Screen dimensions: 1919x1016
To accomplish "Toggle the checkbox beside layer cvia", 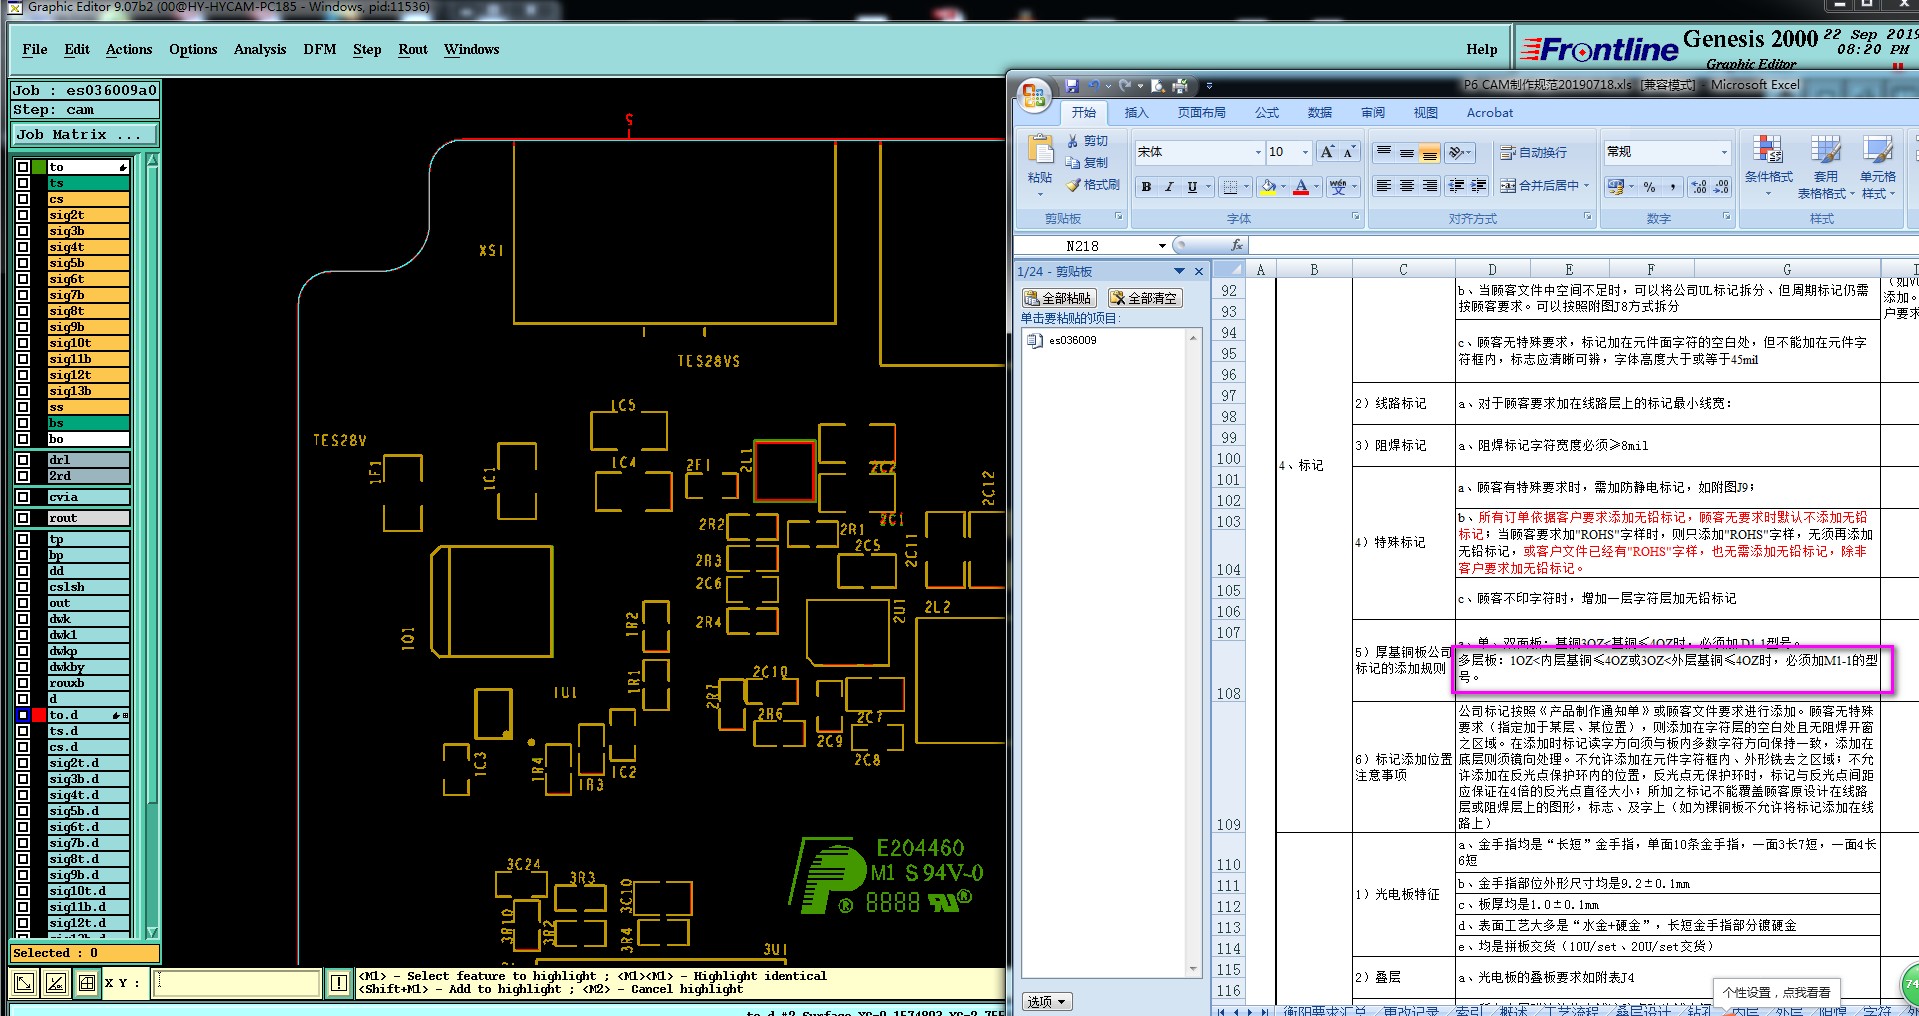I will click(x=23, y=497).
